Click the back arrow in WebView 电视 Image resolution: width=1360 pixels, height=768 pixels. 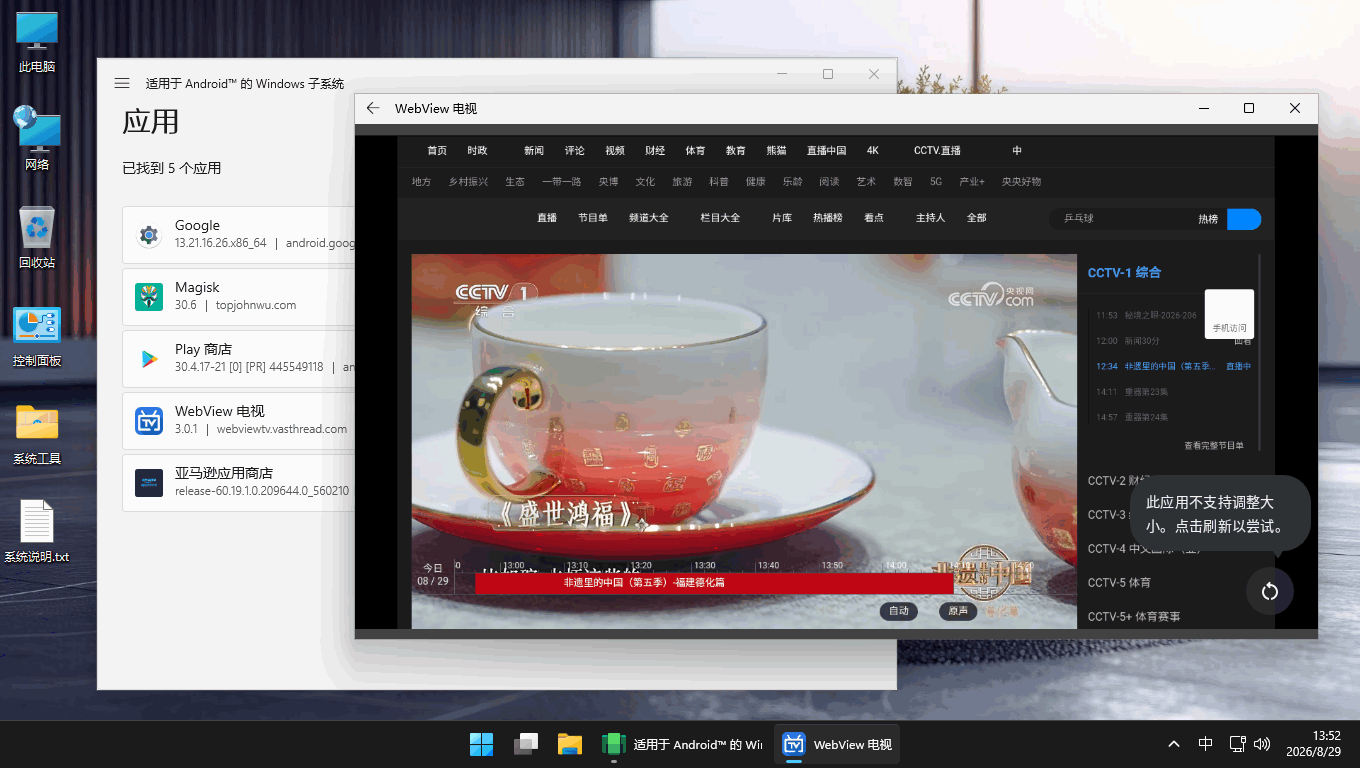[373, 108]
